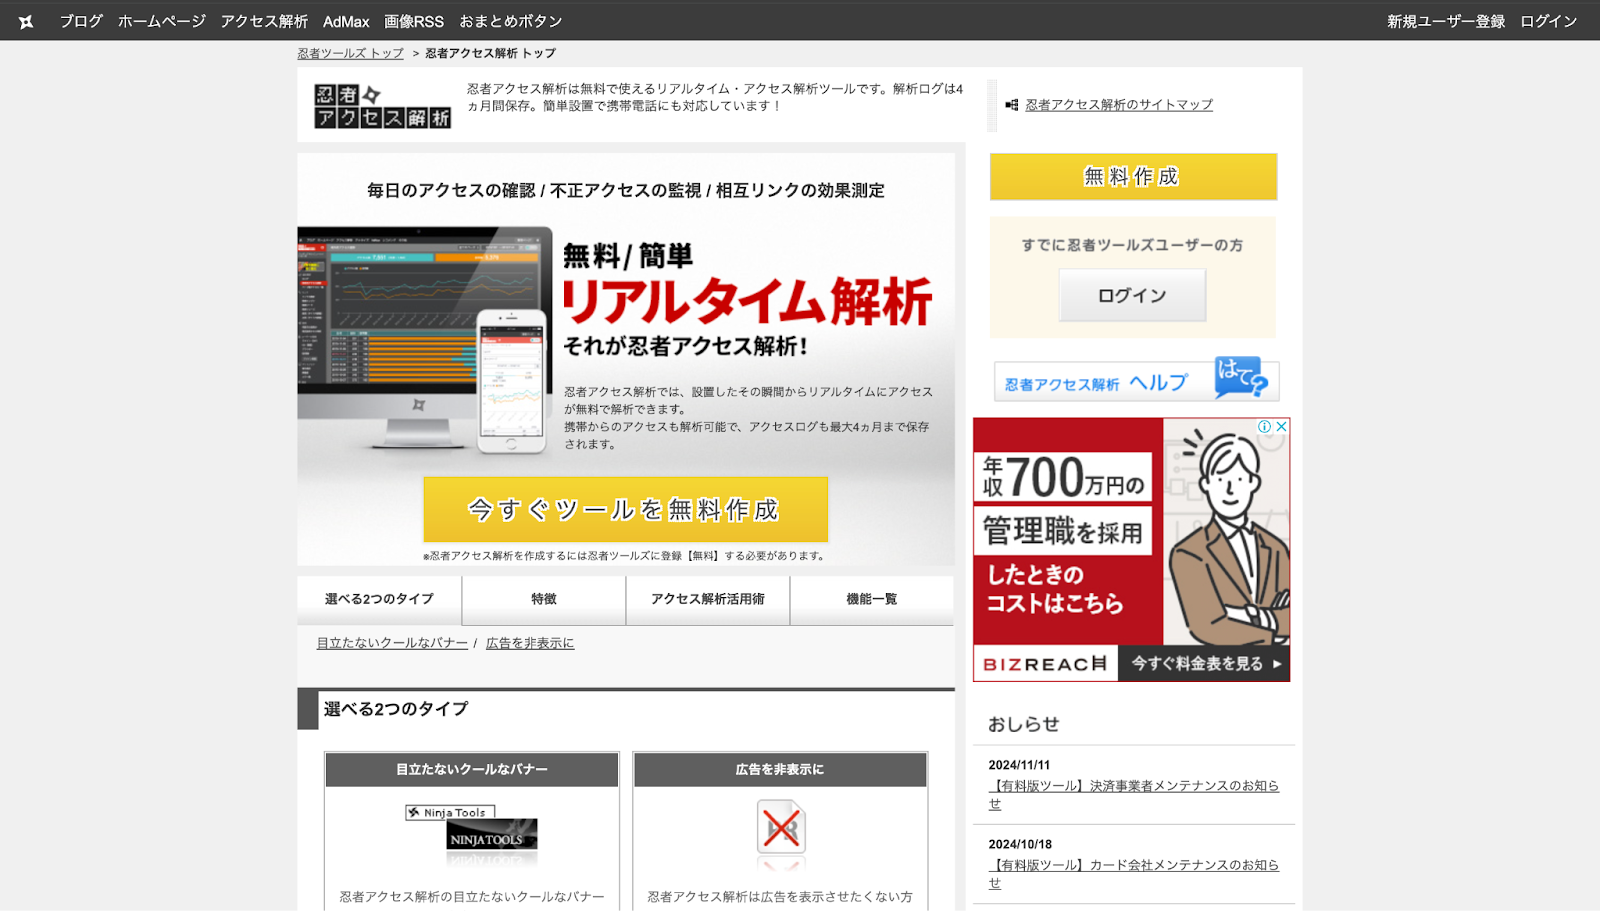This screenshot has width=1600, height=911.
Task: Click 今すぐツールを無料作成 button
Action: click(x=625, y=509)
